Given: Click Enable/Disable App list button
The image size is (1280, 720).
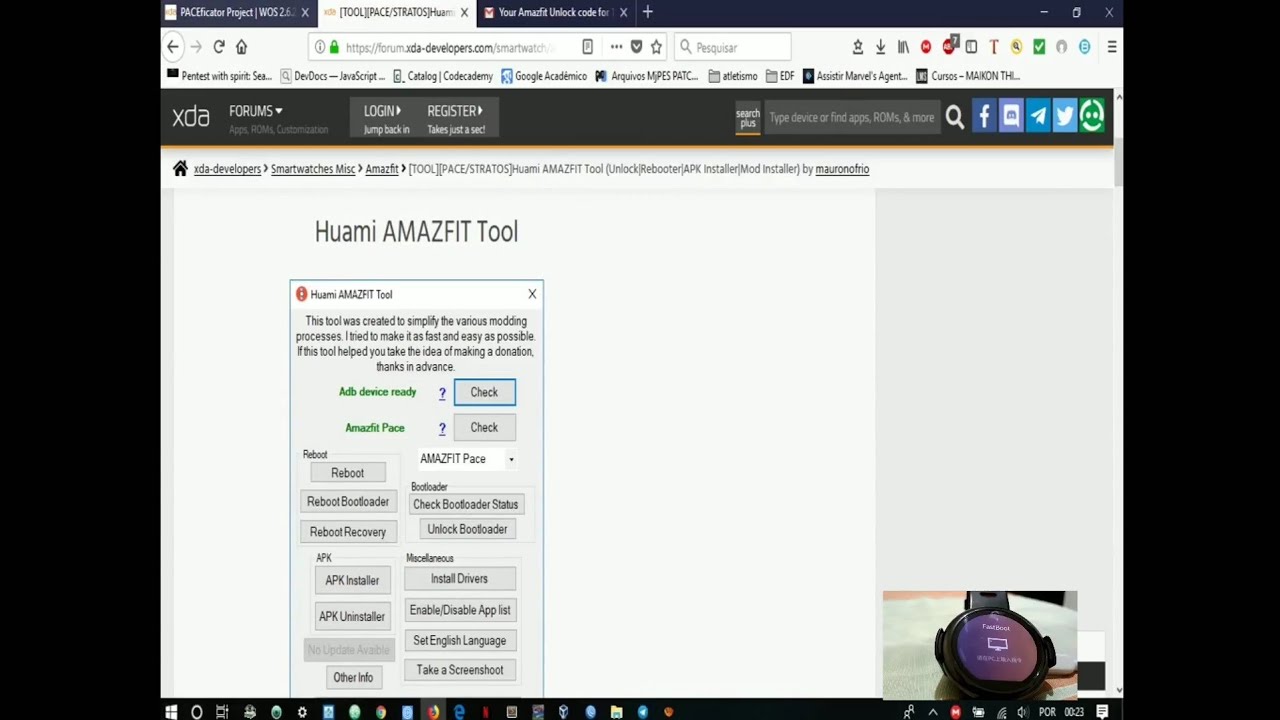Looking at the screenshot, I should coord(460,610).
